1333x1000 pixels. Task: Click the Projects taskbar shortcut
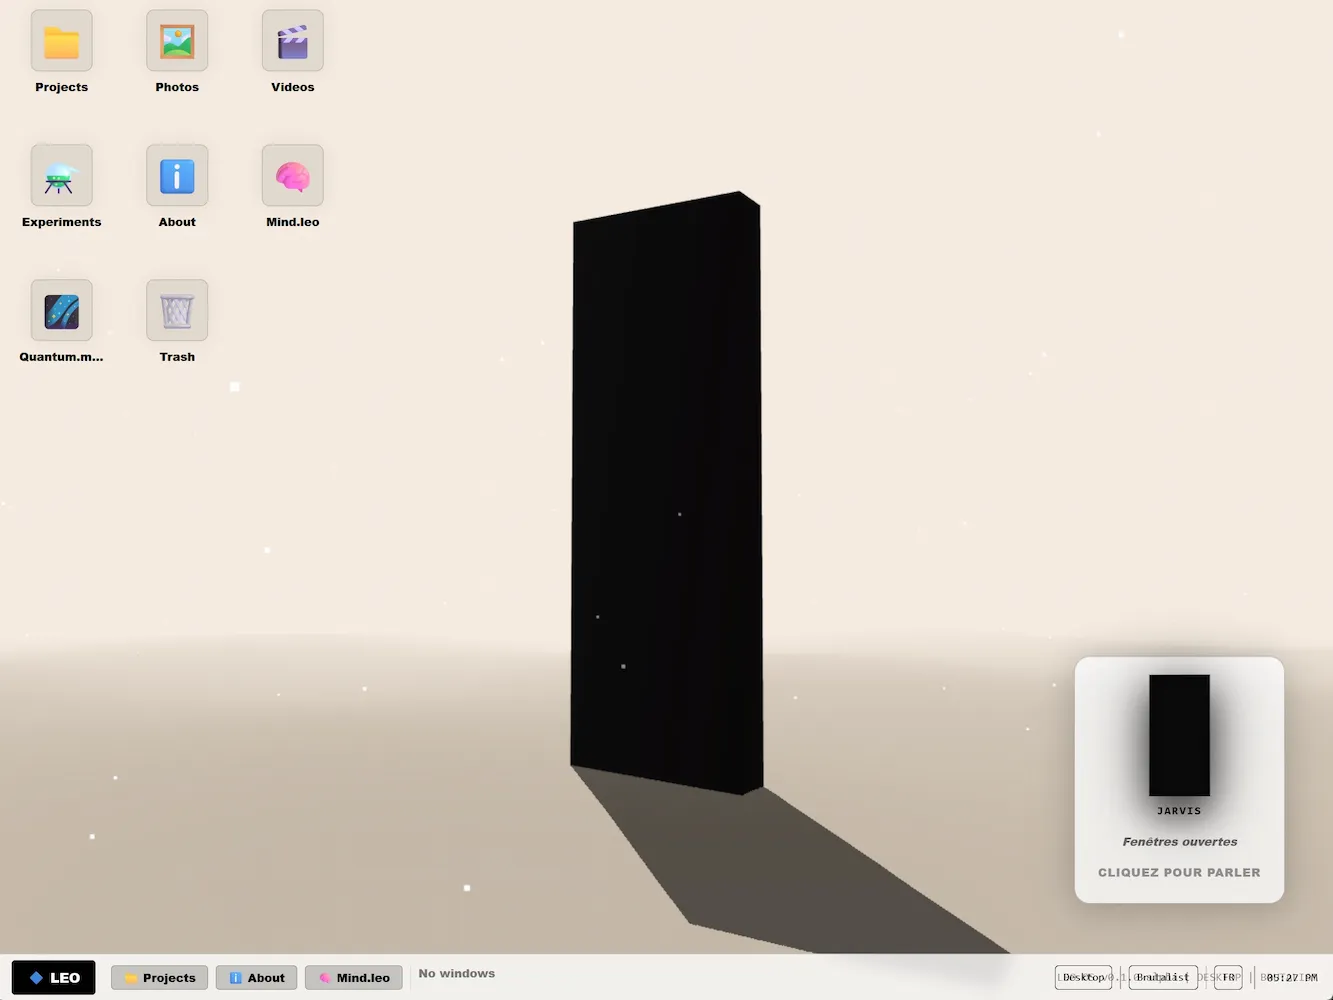tap(160, 977)
